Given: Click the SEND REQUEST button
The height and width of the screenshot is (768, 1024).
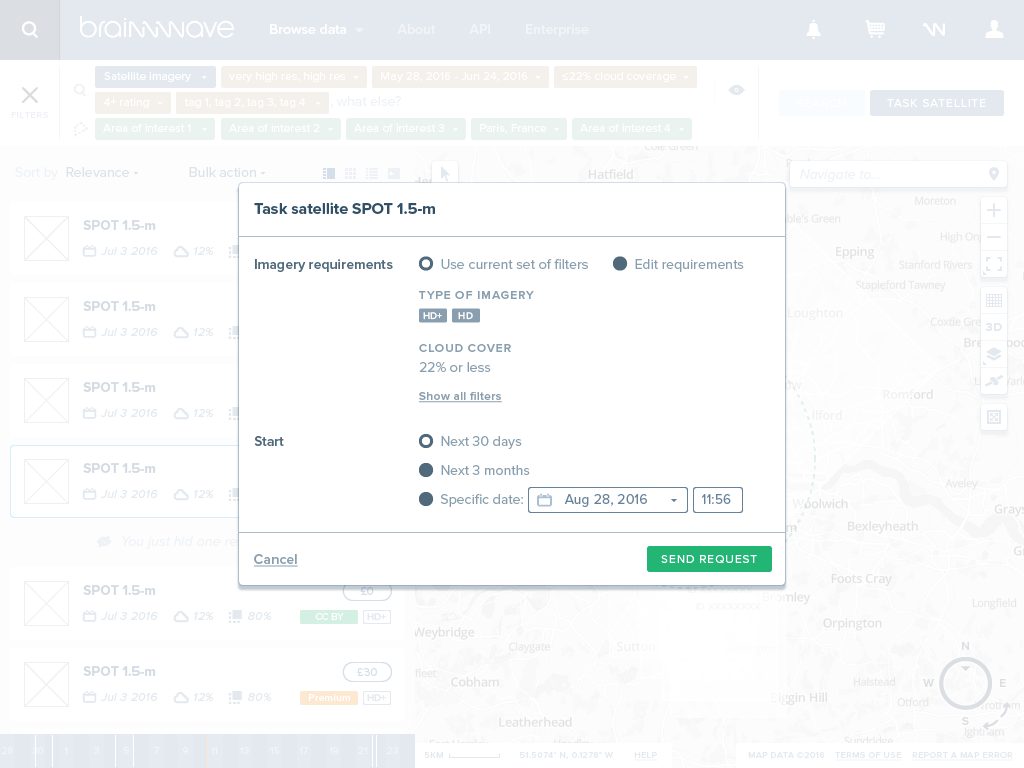Looking at the screenshot, I should pyautogui.click(x=709, y=559).
